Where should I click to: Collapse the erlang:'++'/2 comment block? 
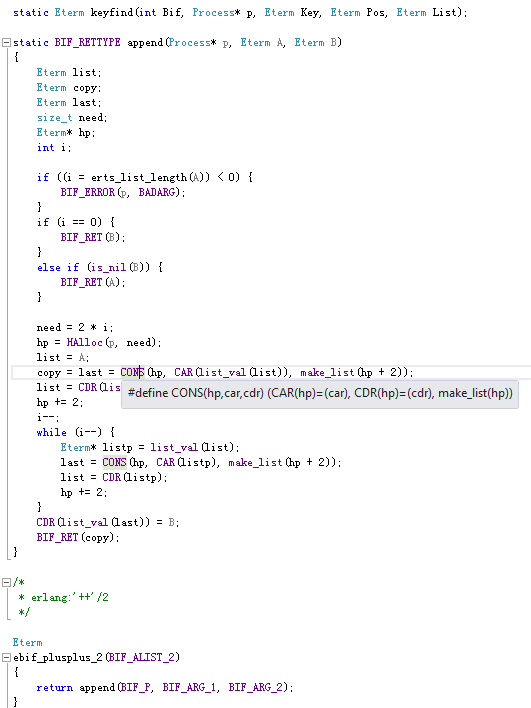6,582
